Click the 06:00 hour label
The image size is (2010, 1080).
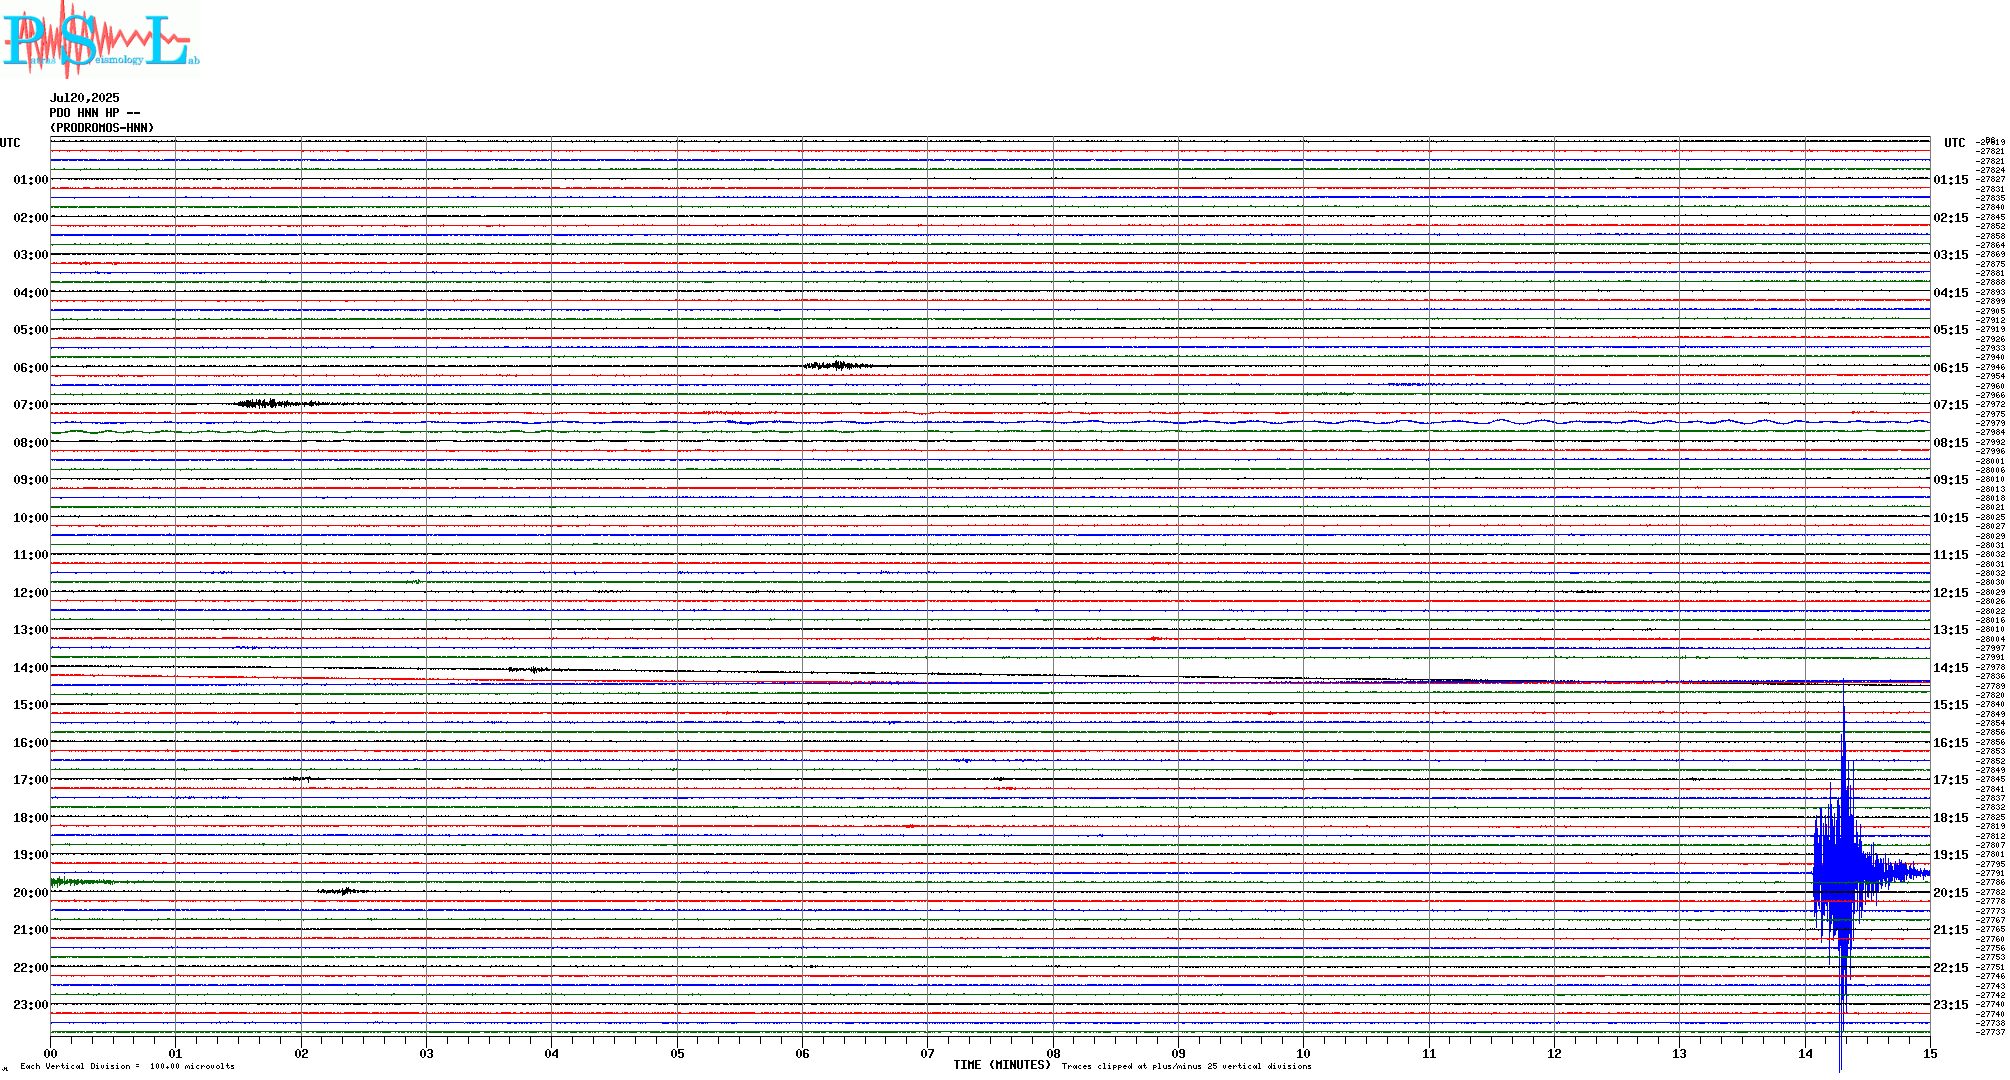pyautogui.click(x=30, y=368)
